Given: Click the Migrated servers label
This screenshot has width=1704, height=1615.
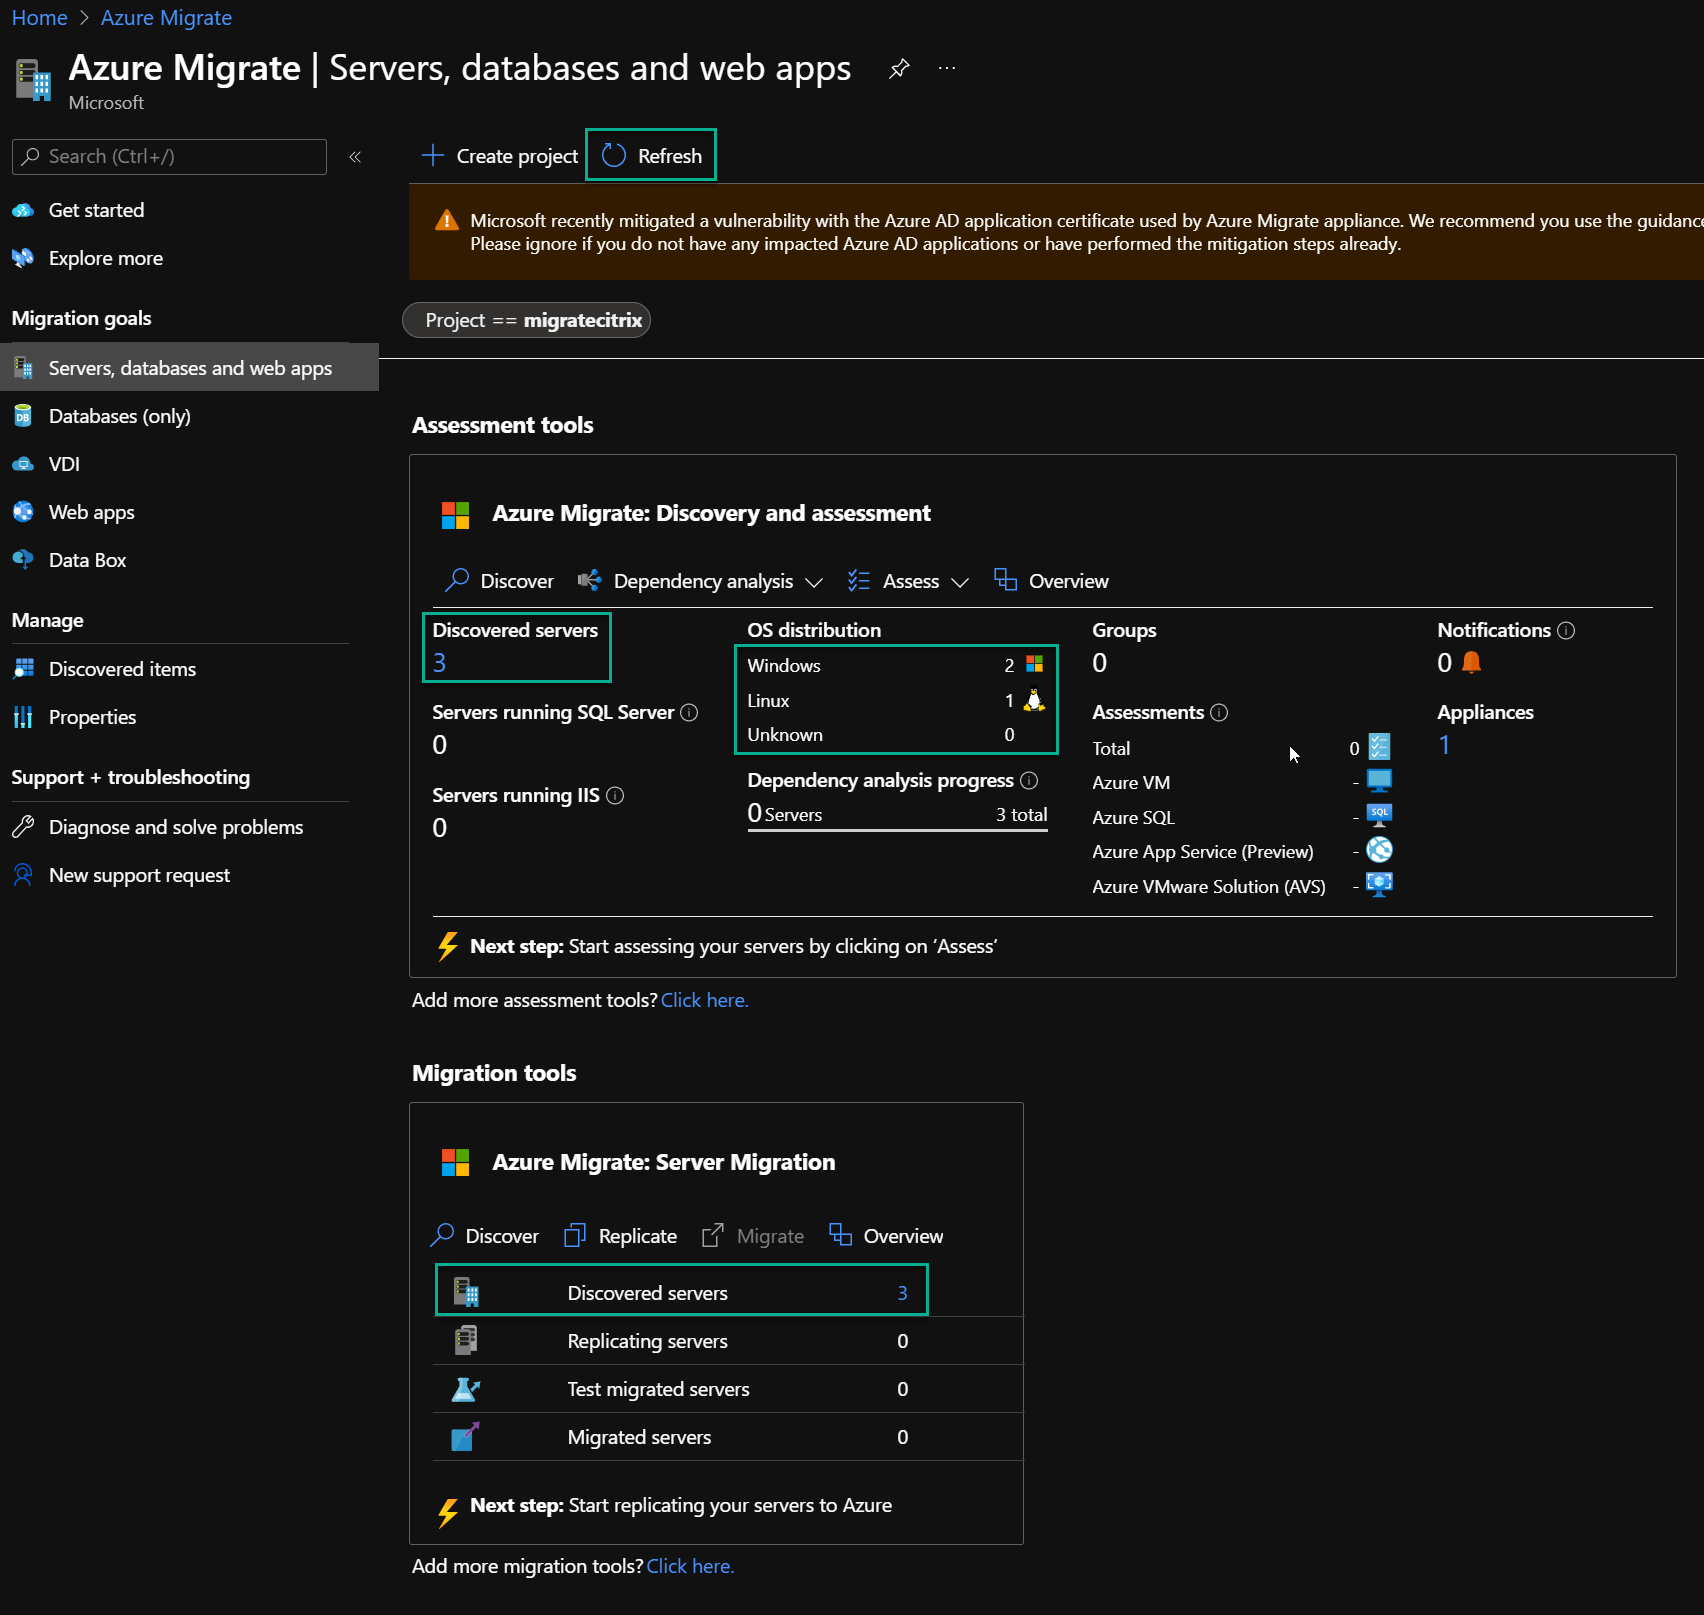Looking at the screenshot, I should (639, 1437).
